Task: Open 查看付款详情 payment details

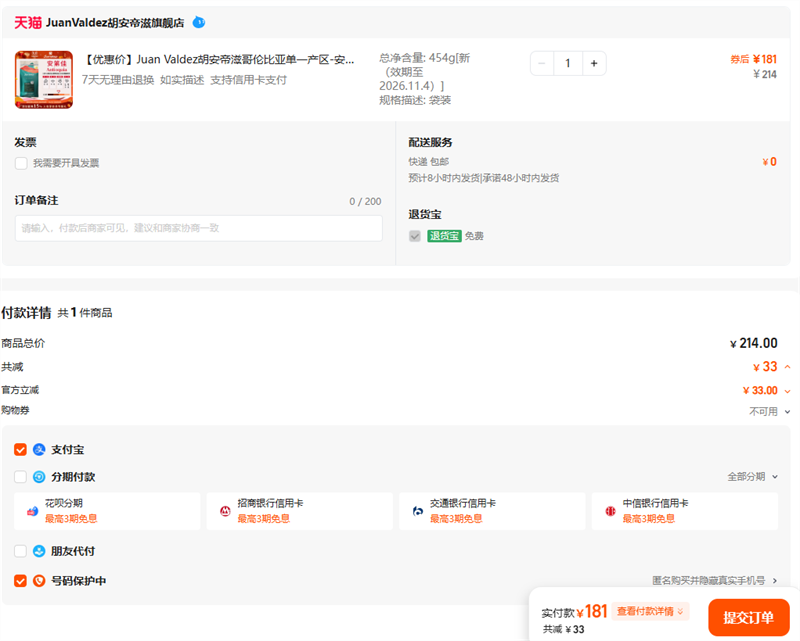Action: click(651, 612)
